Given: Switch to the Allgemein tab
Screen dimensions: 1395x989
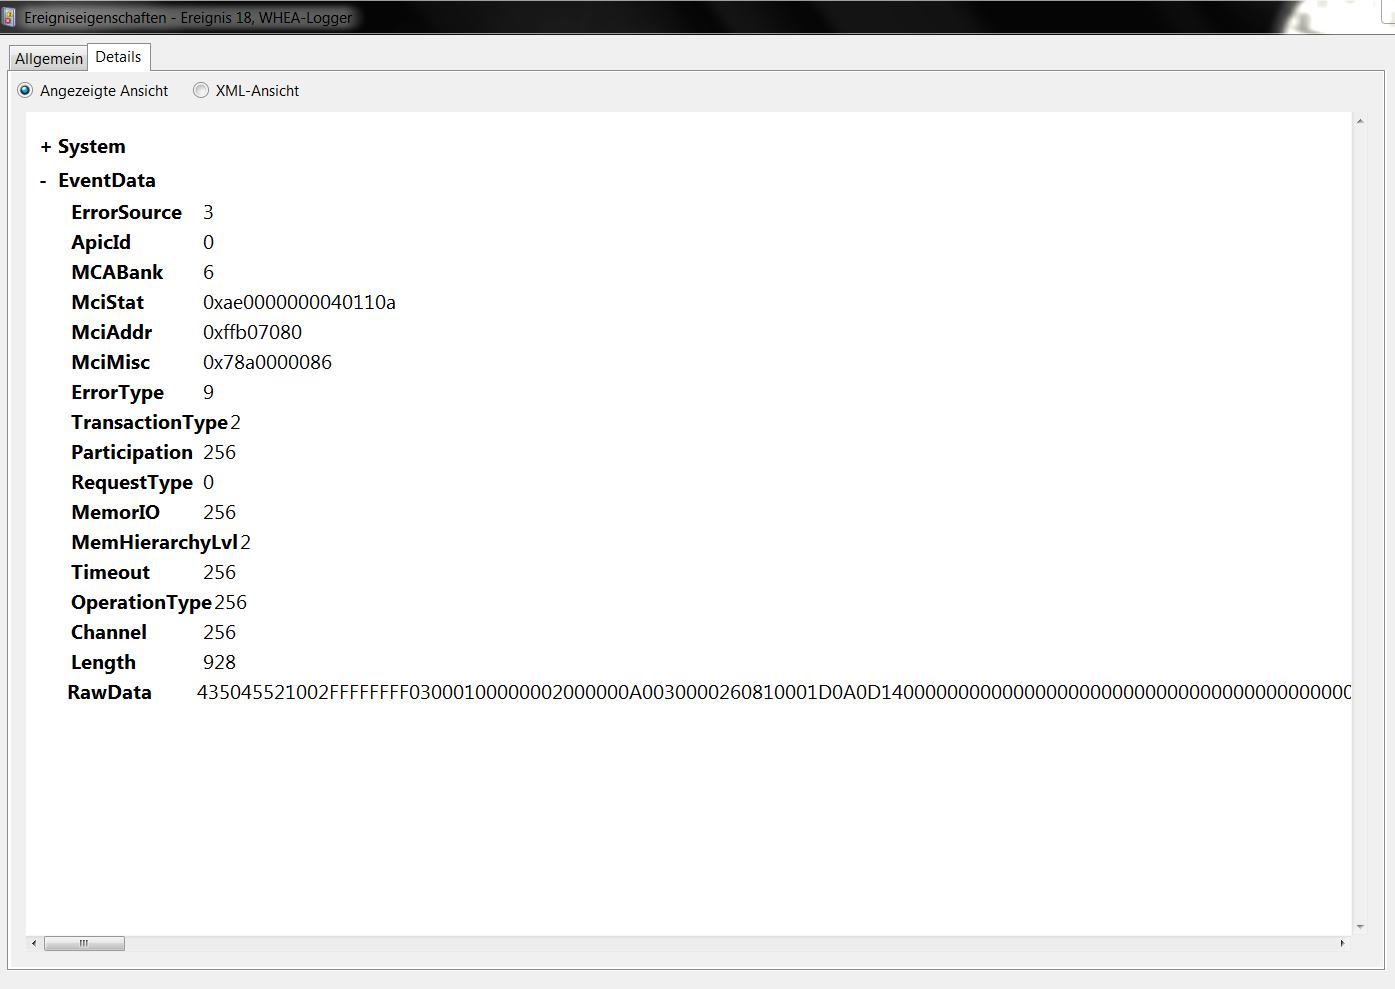Looking at the screenshot, I should [49, 58].
